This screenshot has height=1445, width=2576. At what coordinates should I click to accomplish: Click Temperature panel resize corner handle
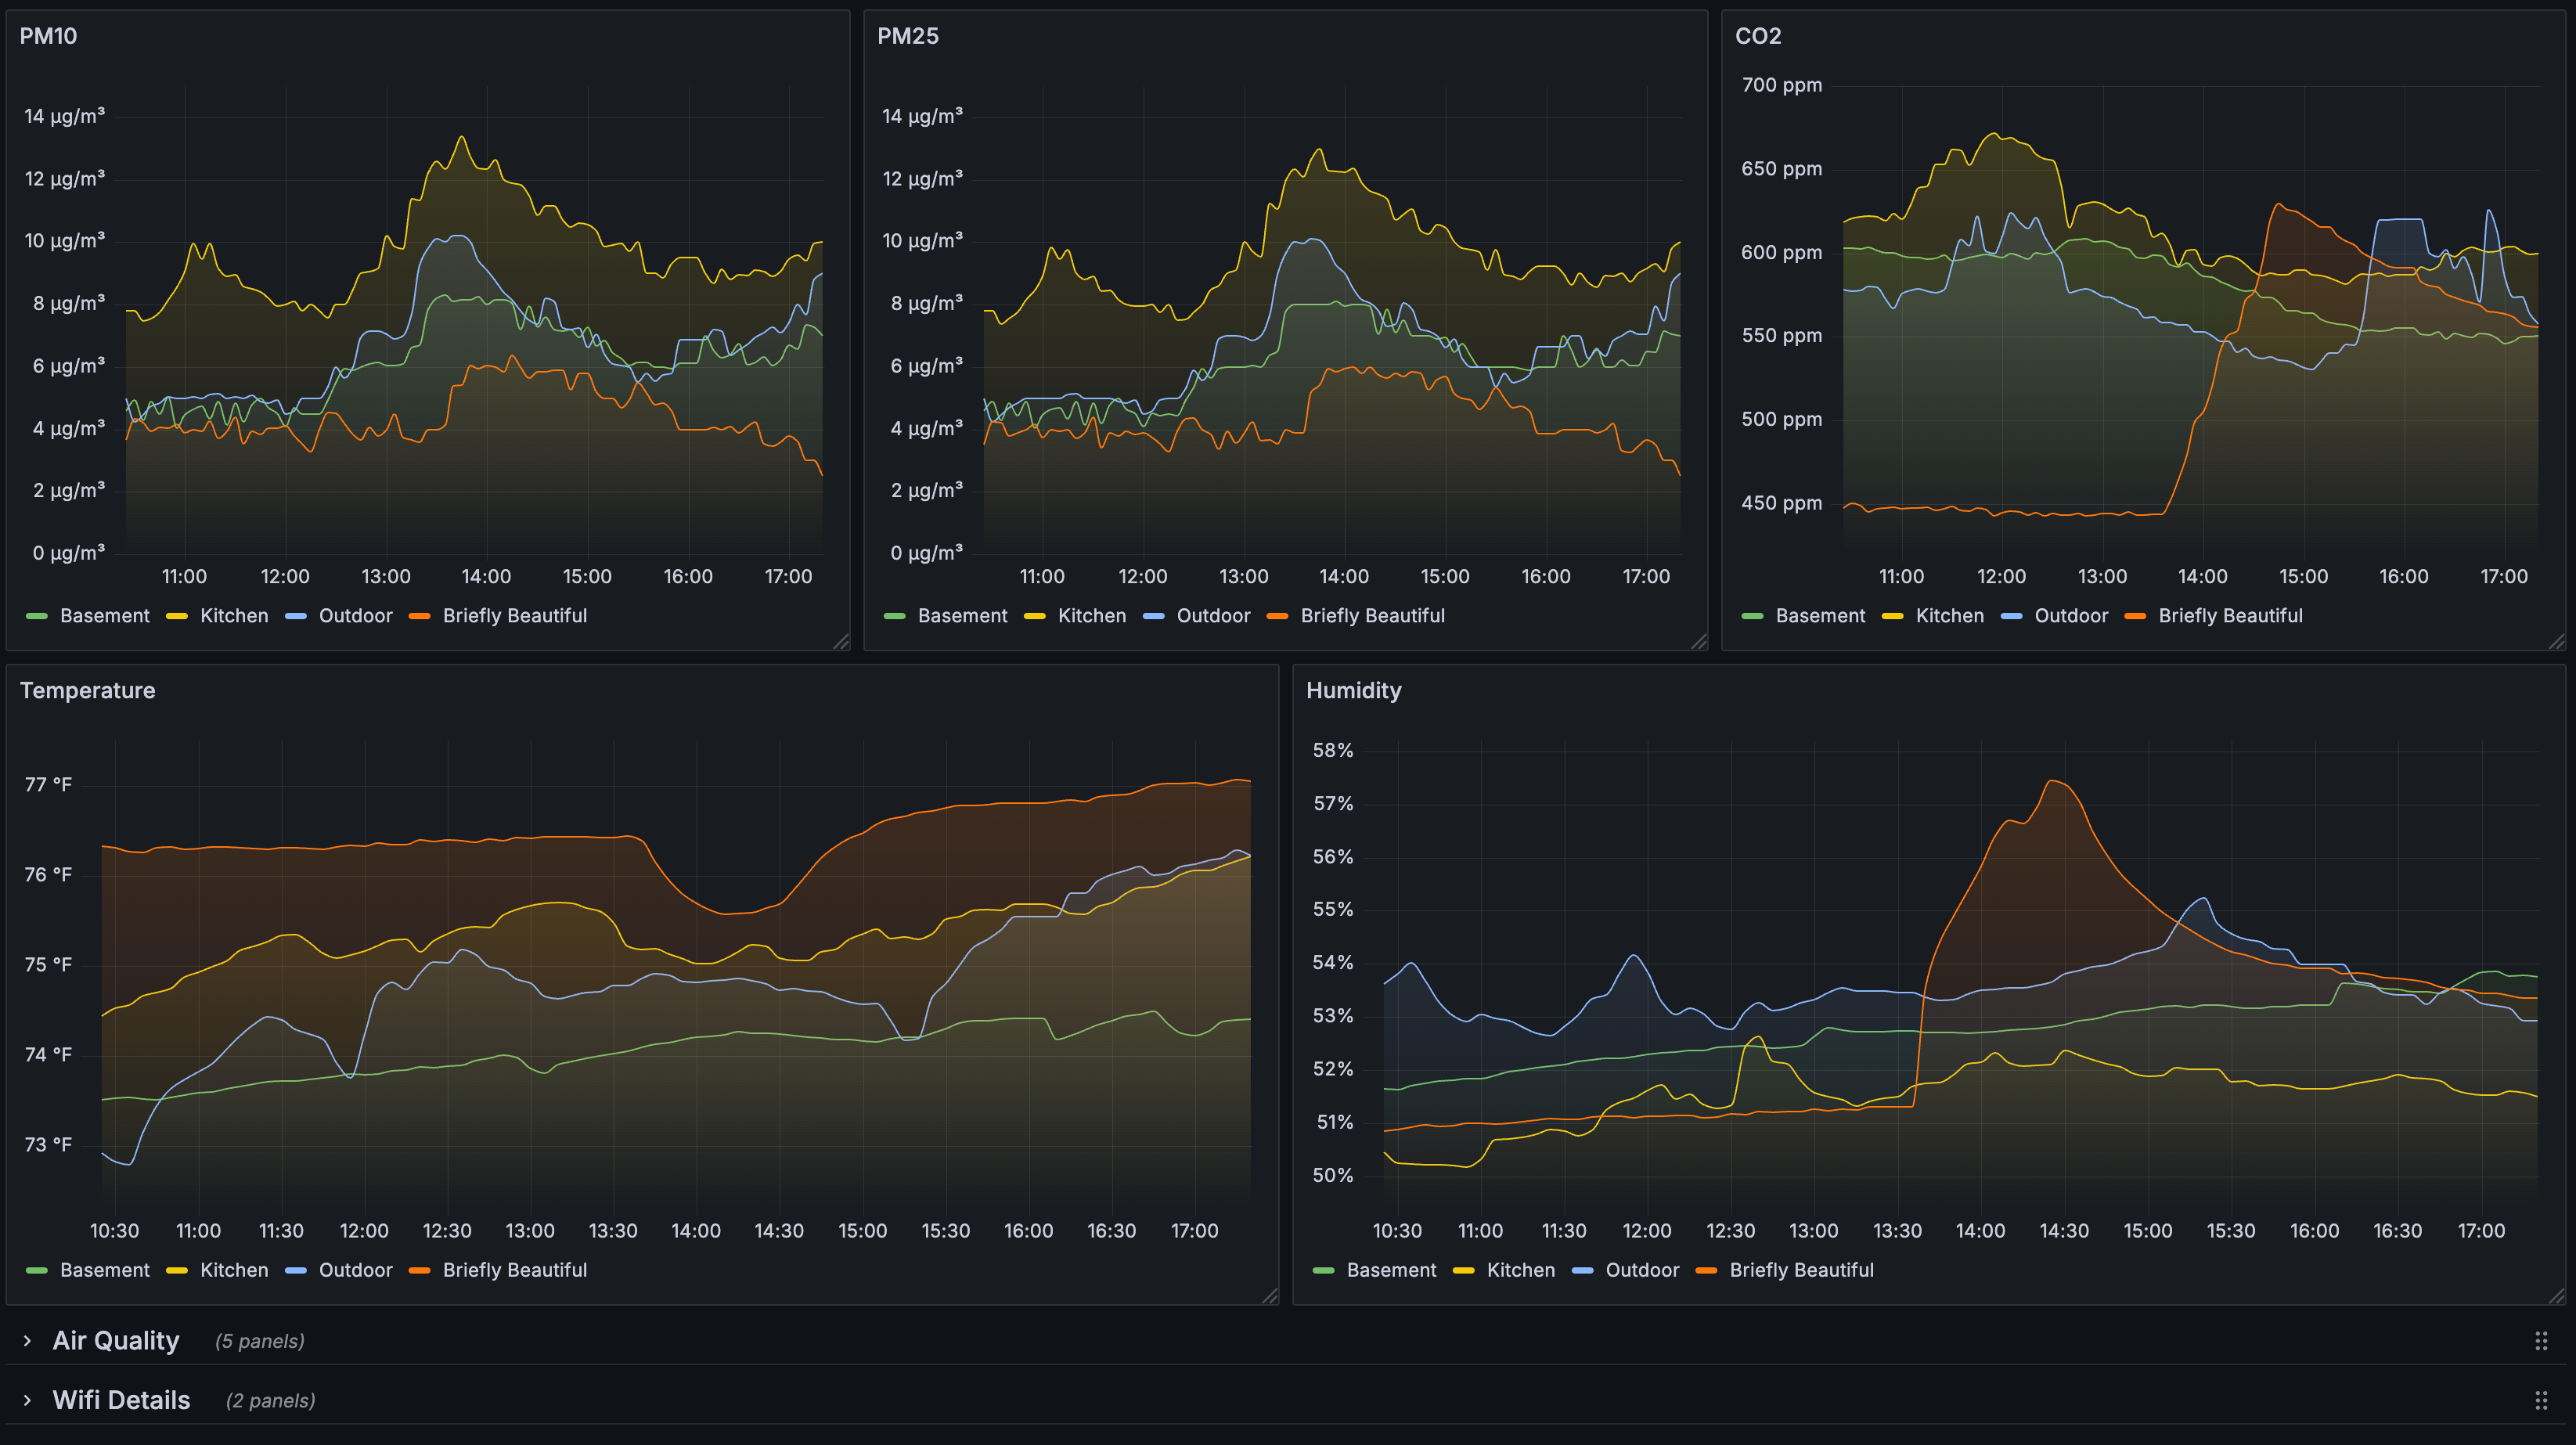point(1271,1296)
